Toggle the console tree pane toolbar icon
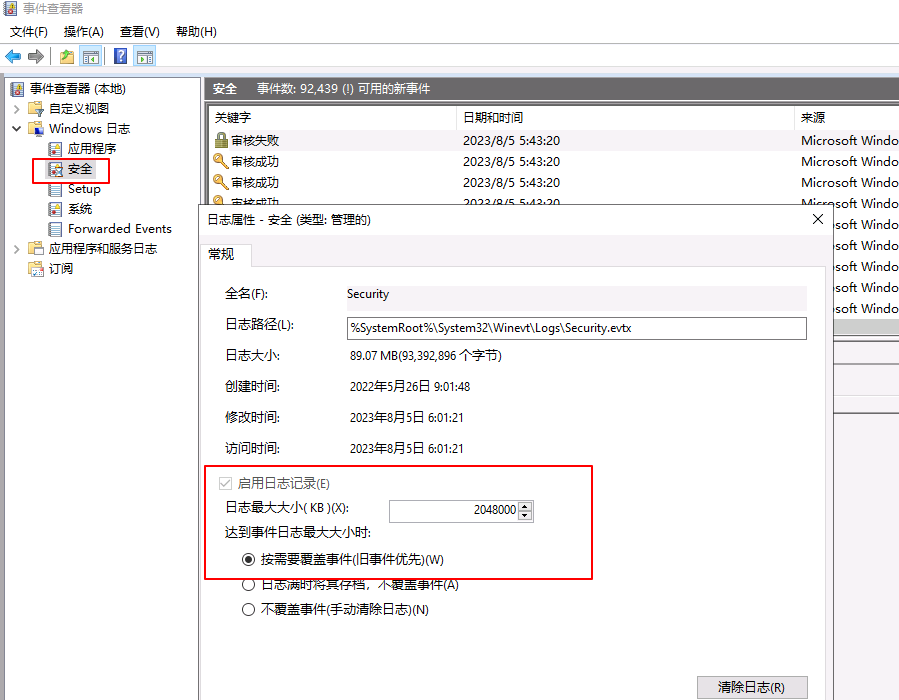 [91, 57]
